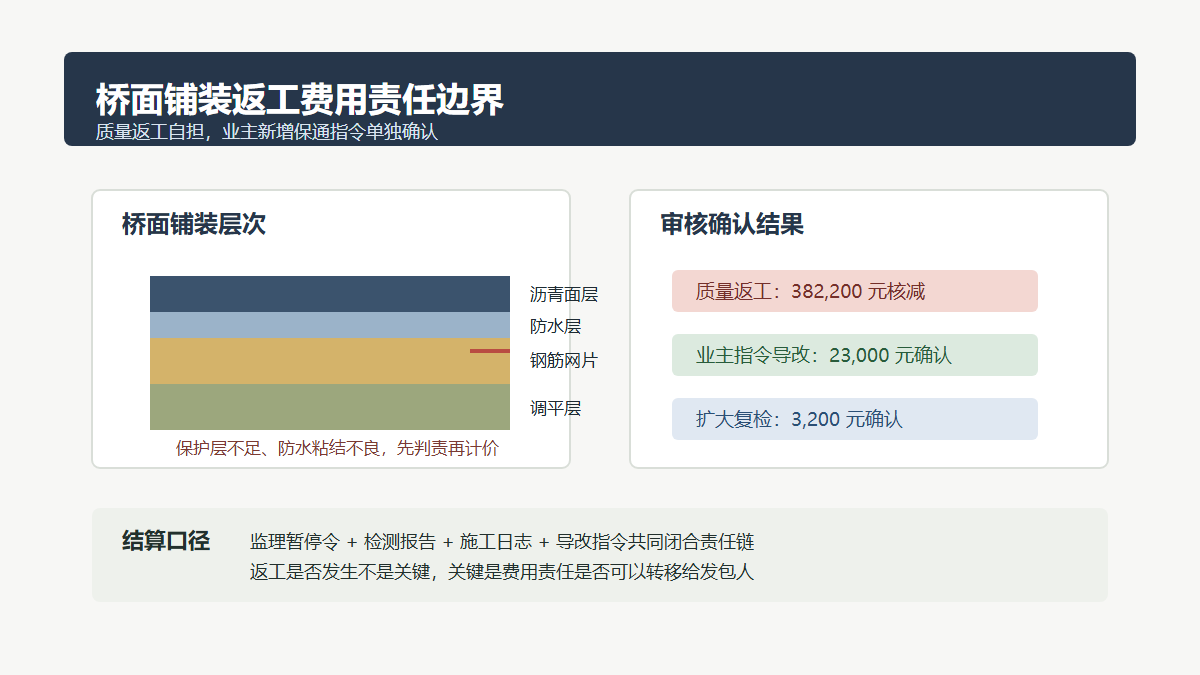1200x675 pixels.
Task: Click caption 保护层不足、防水粘结不良，先判责再计价
Action: [x=337, y=448]
